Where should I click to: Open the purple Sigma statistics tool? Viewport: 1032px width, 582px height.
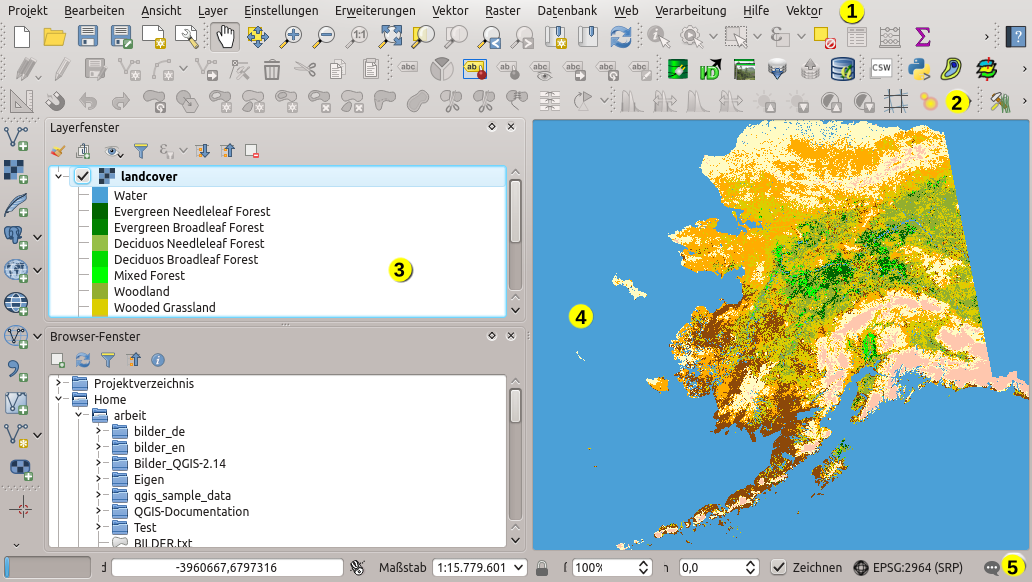(x=922, y=37)
